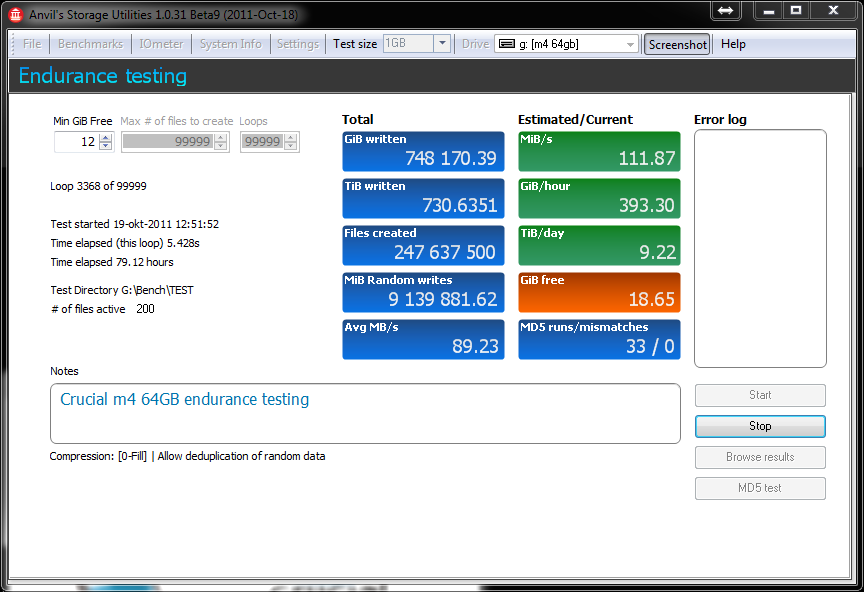Click the MD5 test button
The width and height of the screenshot is (864, 592).
point(760,488)
